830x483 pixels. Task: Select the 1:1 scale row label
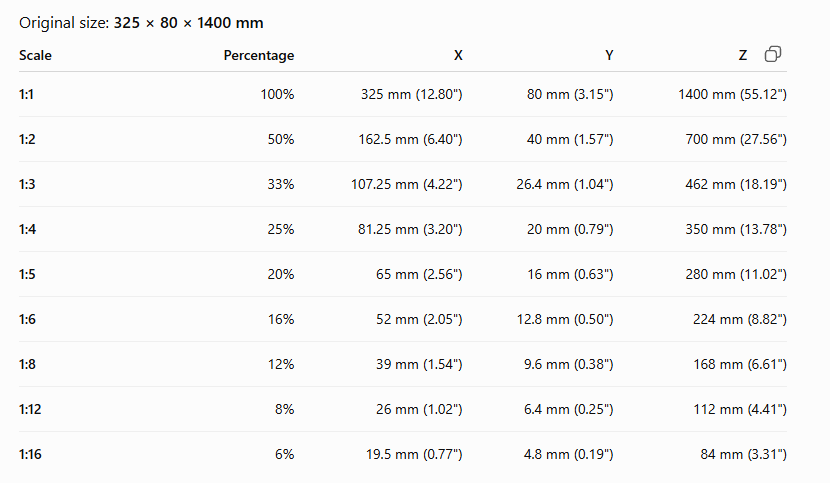26,94
